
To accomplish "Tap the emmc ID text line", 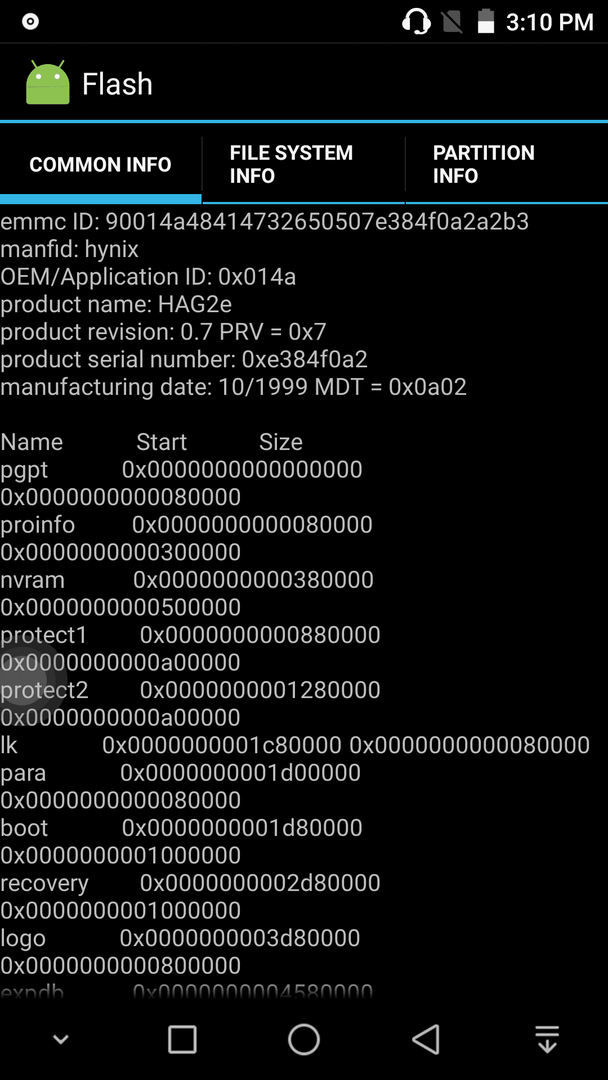I will (x=264, y=222).
